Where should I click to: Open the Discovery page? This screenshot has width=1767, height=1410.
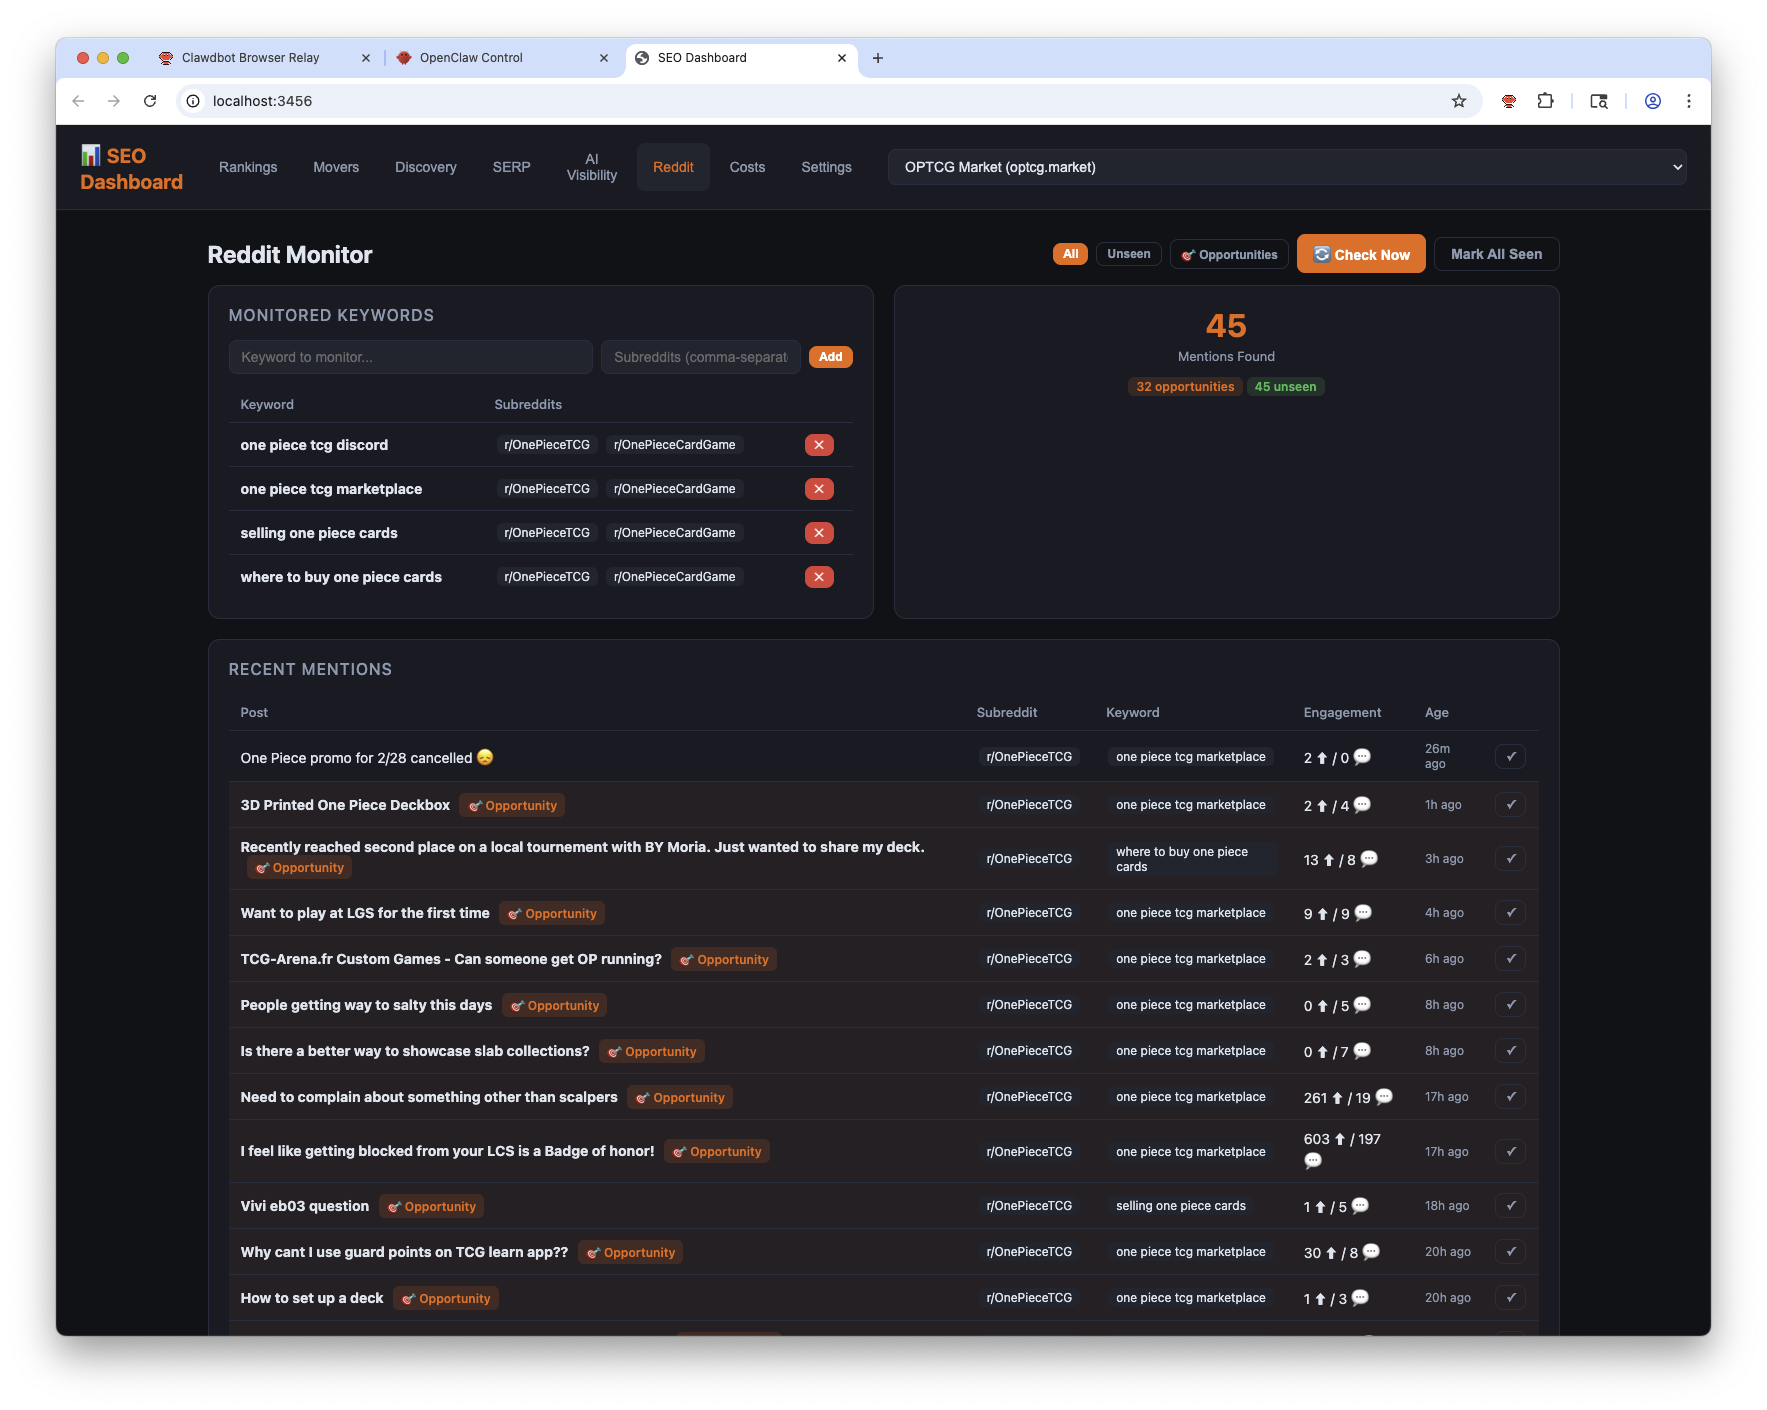tap(426, 167)
